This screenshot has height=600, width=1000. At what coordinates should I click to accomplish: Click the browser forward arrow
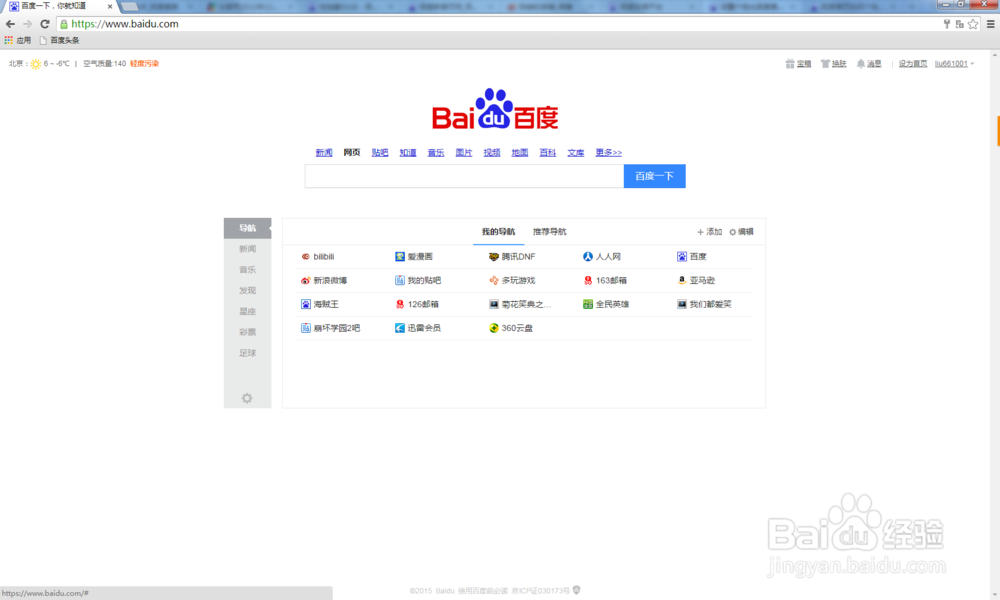click(27, 24)
